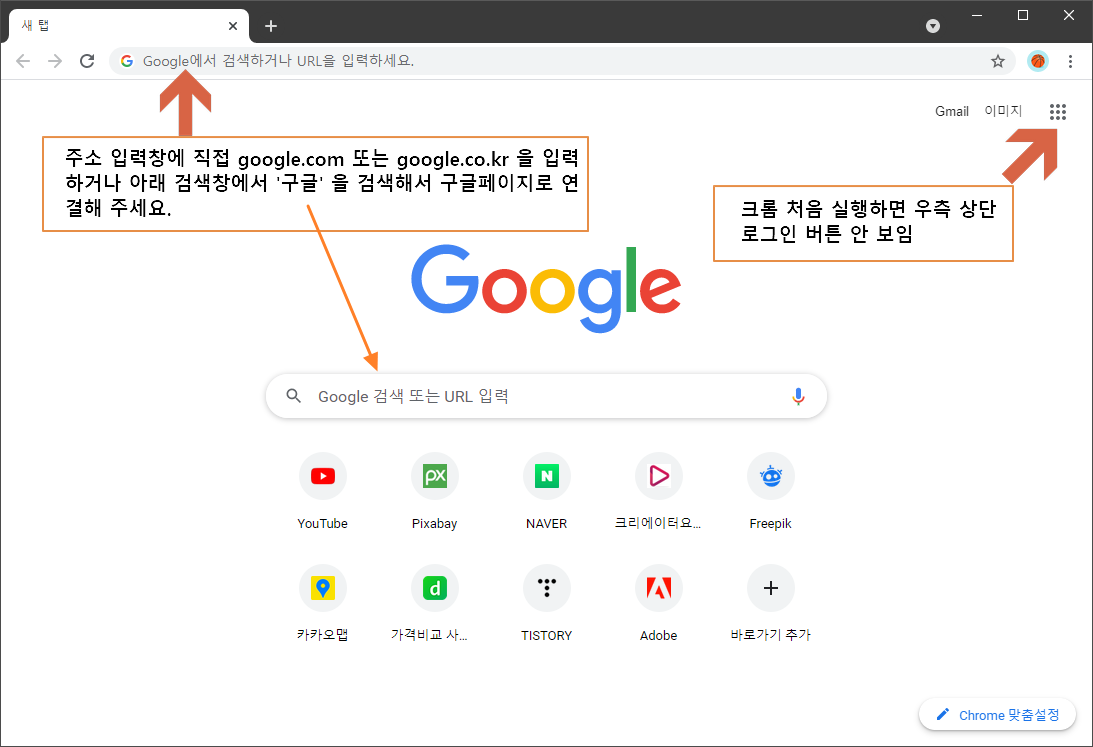Open the Gmail link
Image resolution: width=1093 pixels, height=747 pixels.
point(951,111)
